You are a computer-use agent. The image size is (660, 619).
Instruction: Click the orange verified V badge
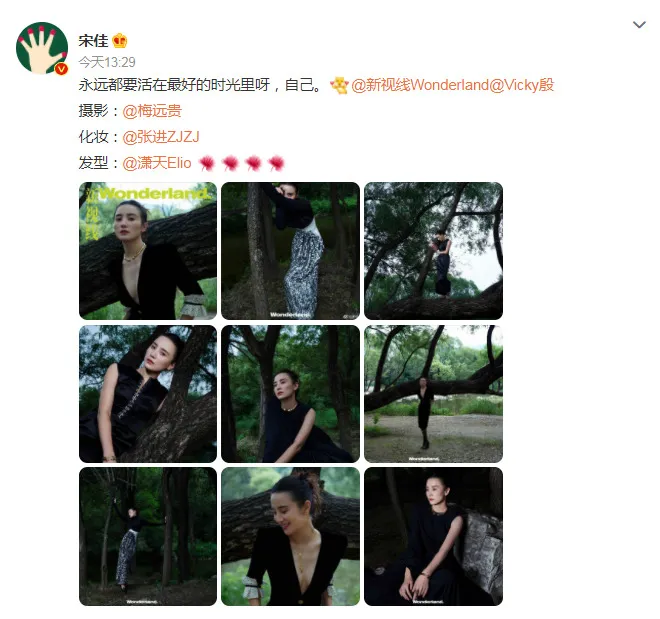[x=62, y=69]
